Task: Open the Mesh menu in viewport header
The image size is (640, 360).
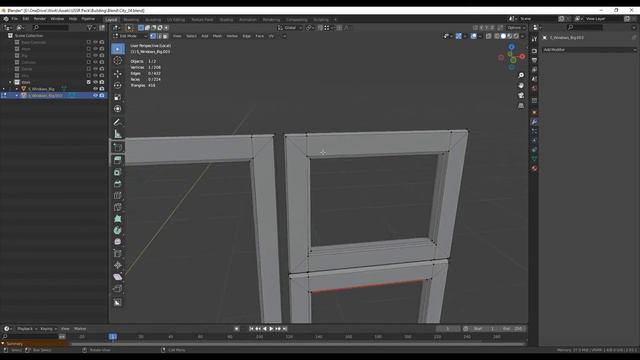Action: 217,36
